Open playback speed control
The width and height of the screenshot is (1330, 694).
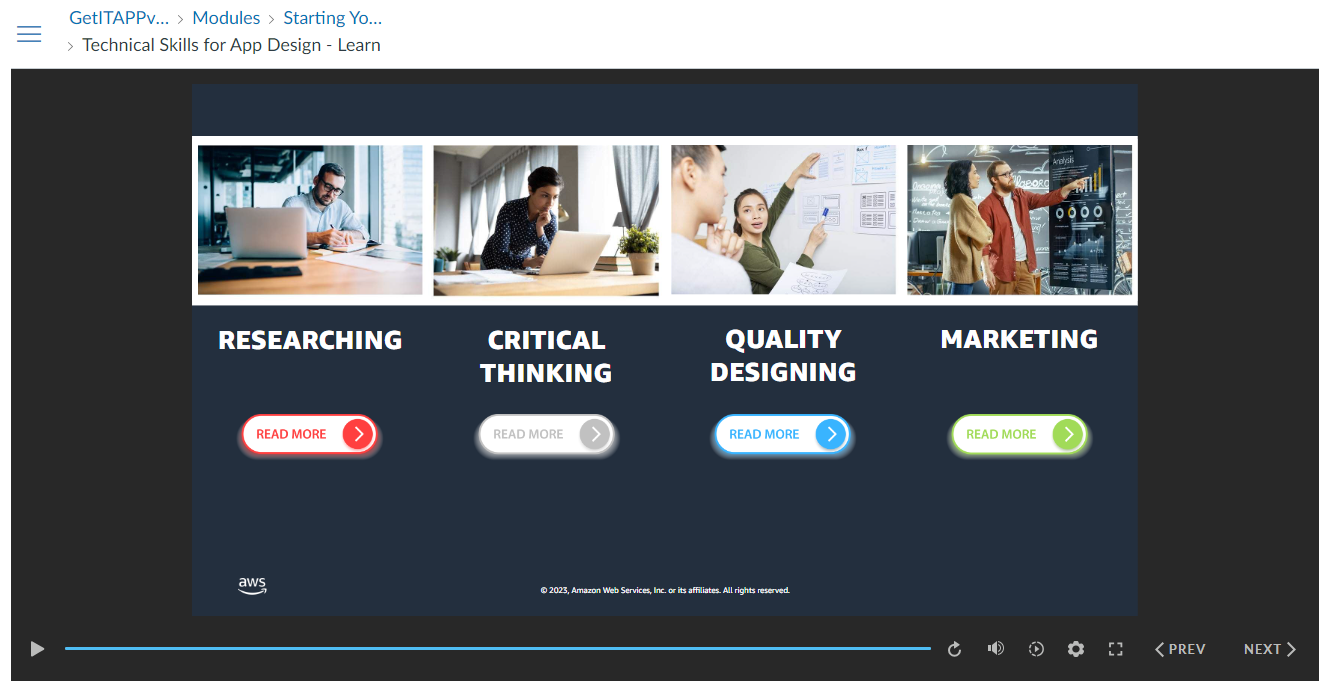click(1036, 649)
